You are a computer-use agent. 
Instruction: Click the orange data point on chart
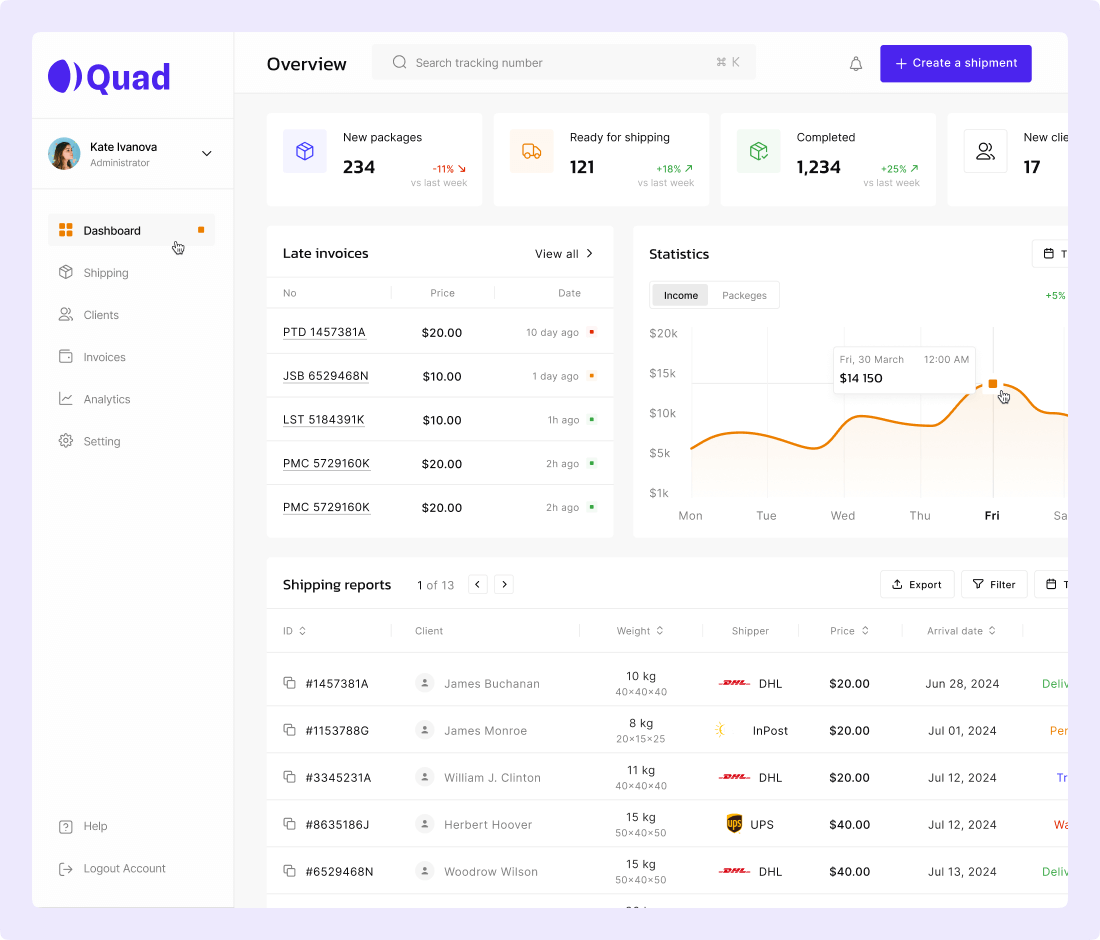pos(992,384)
